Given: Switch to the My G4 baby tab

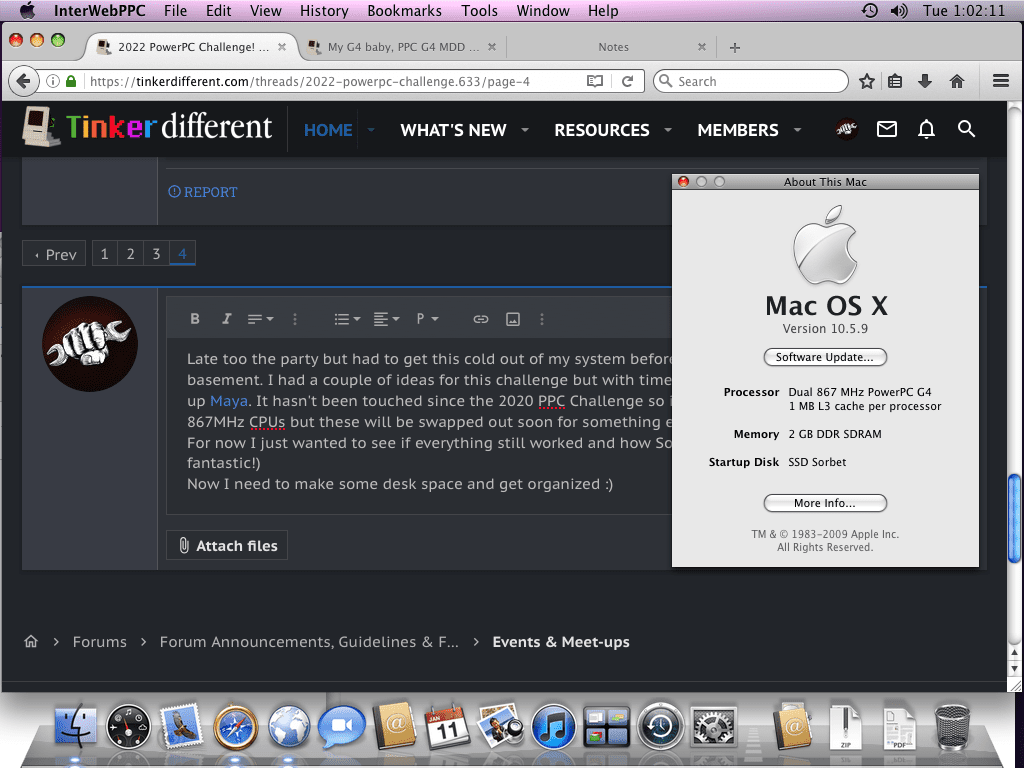Looking at the screenshot, I should click(402, 47).
